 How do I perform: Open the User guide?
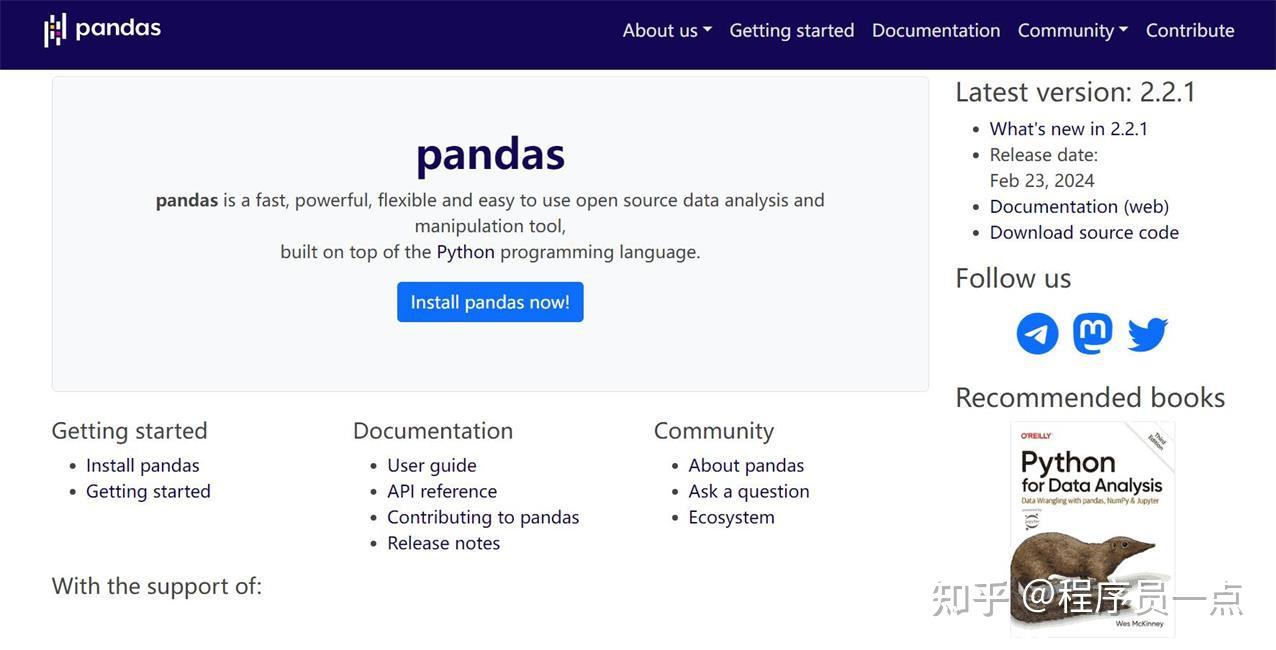pos(432,465)
